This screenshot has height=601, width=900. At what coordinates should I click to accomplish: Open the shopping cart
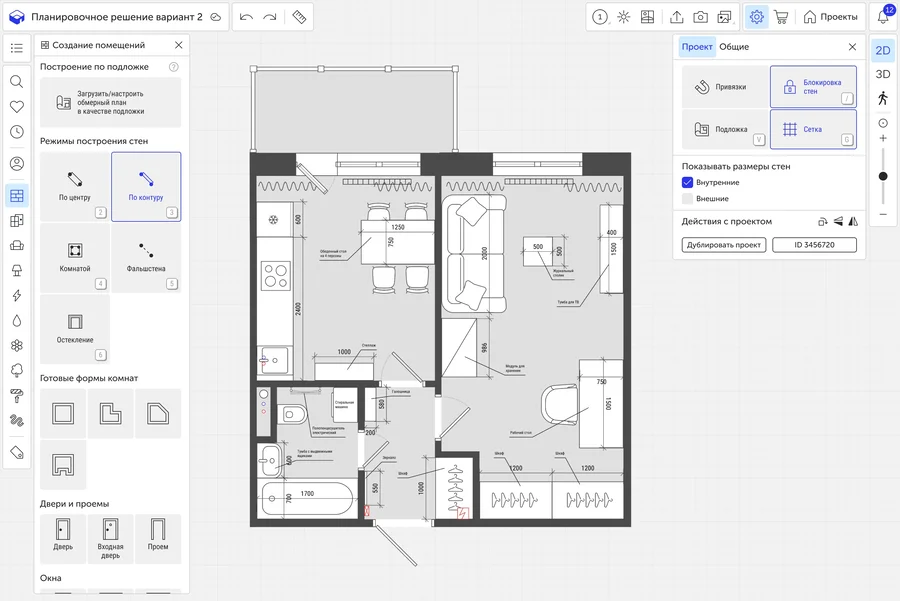[x=781, y=17]
